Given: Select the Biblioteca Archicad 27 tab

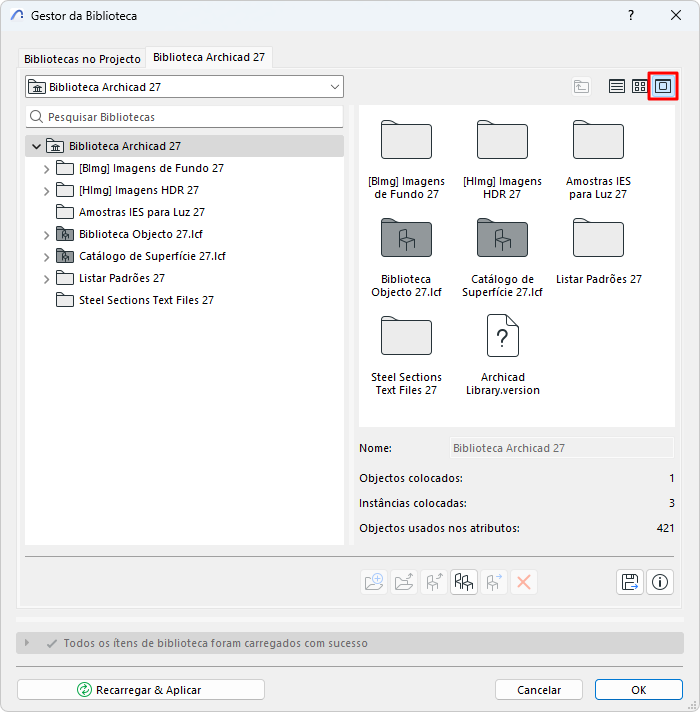Looking at the screenshot, I should click(x=209, y=57).
